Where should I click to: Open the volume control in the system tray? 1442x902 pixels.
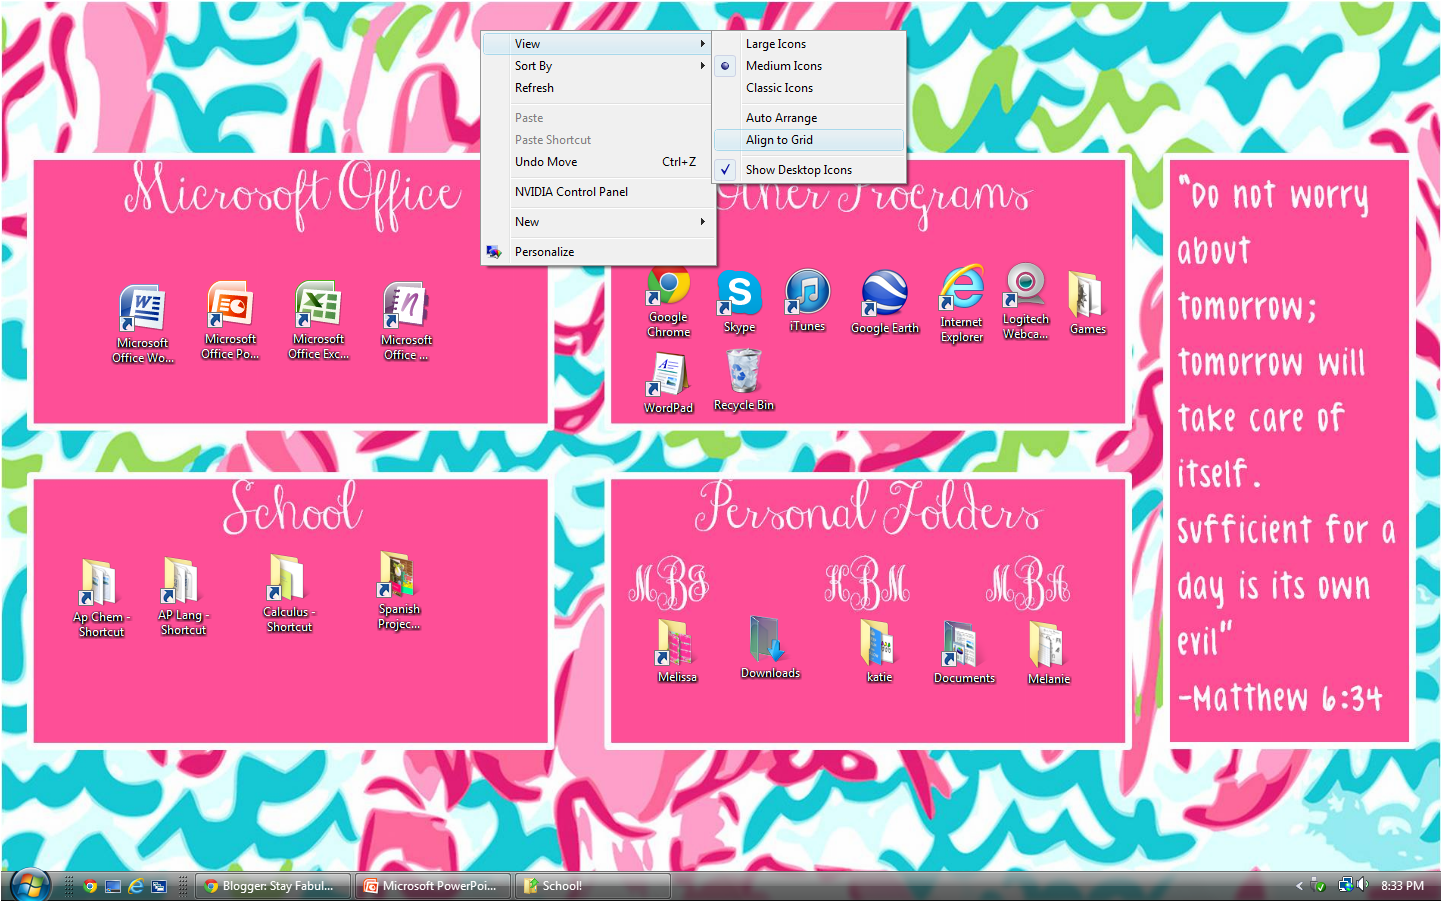pyautogui.click(x=1362, y=885)
